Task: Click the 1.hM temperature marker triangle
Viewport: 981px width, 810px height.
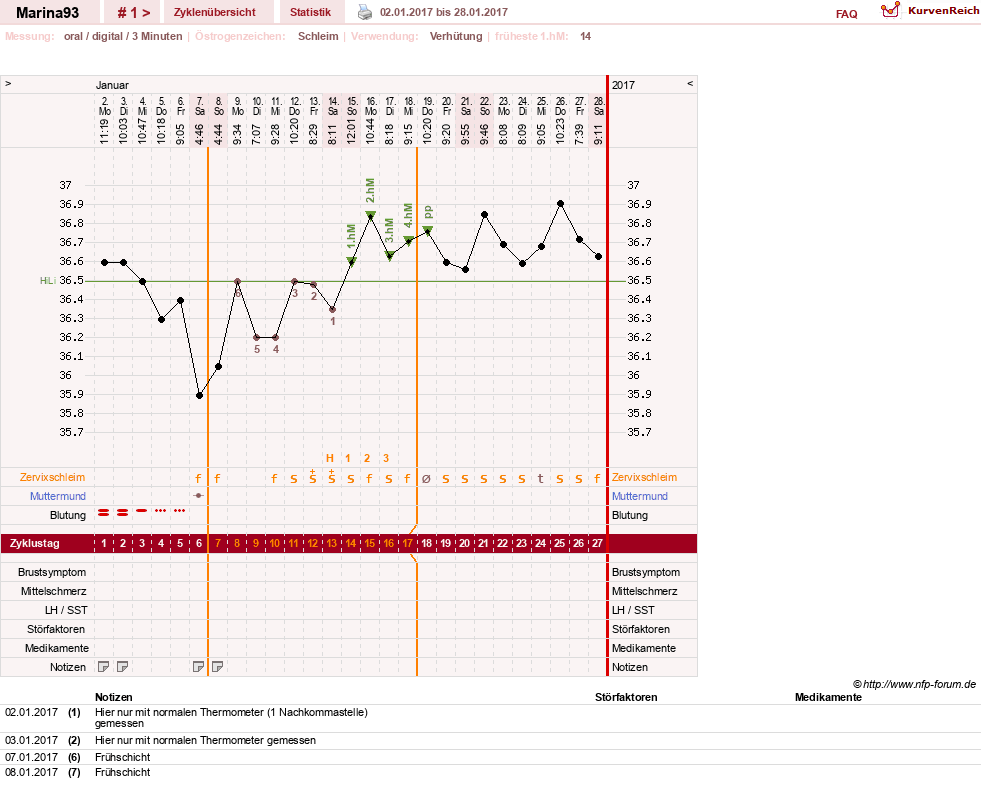Action: pos(352,261)
